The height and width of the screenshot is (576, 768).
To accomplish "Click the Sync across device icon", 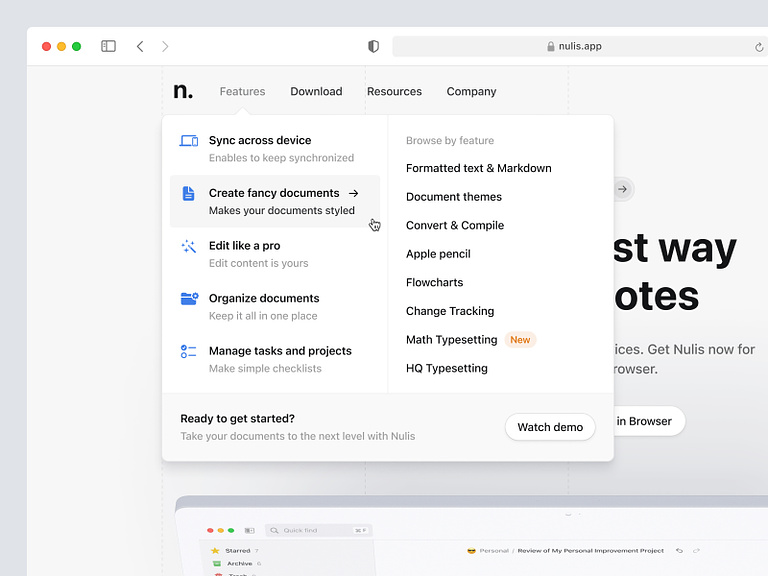I will click(x=188, y=141).
